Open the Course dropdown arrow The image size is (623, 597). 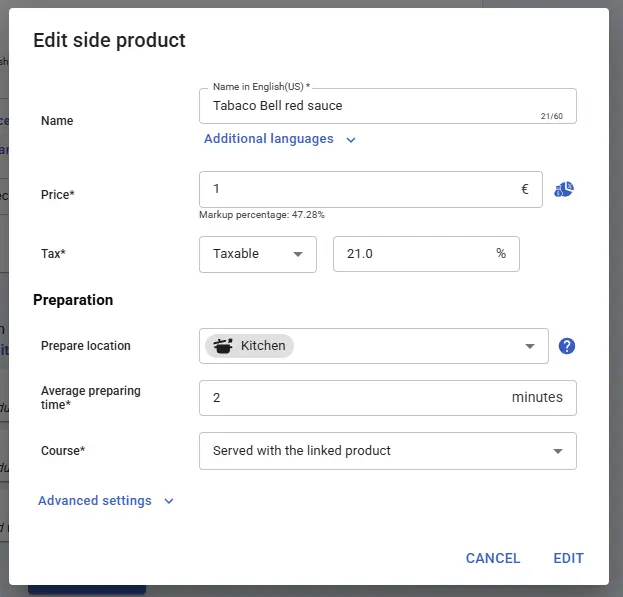(558, 451)
